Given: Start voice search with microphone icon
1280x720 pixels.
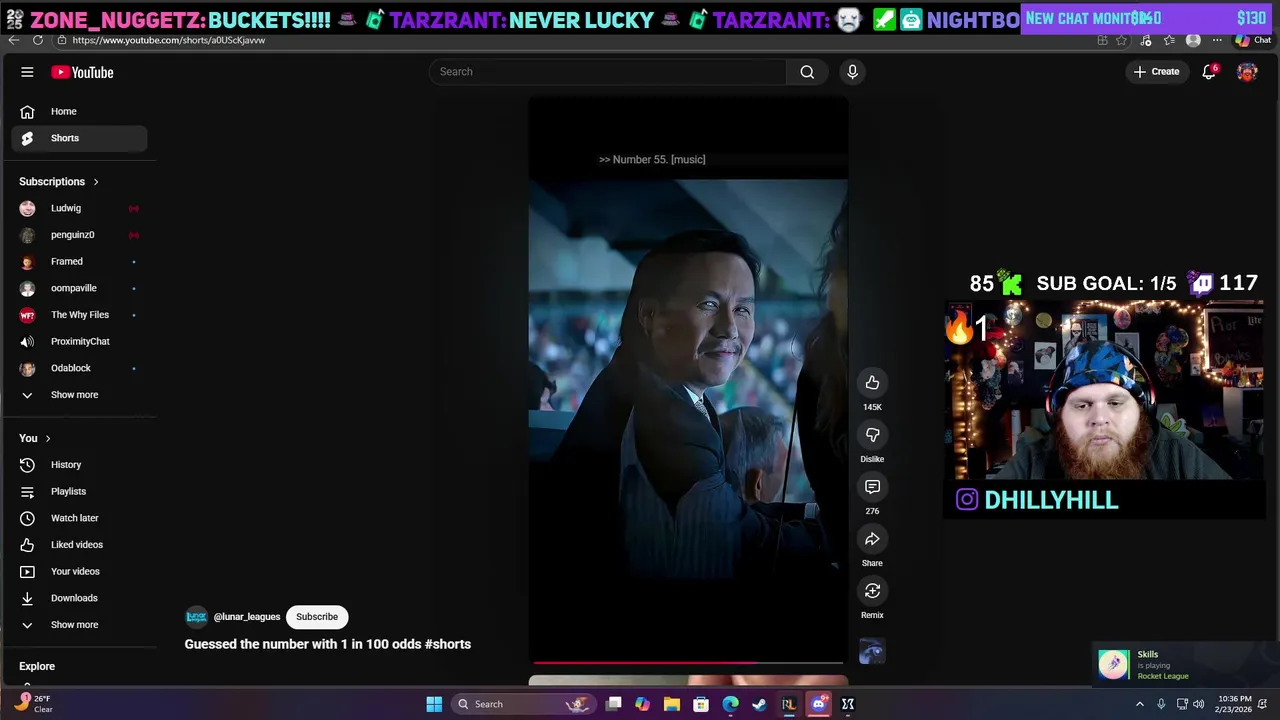Looking at the screenshot, I should pyautogui.click(x=852, y=72).
